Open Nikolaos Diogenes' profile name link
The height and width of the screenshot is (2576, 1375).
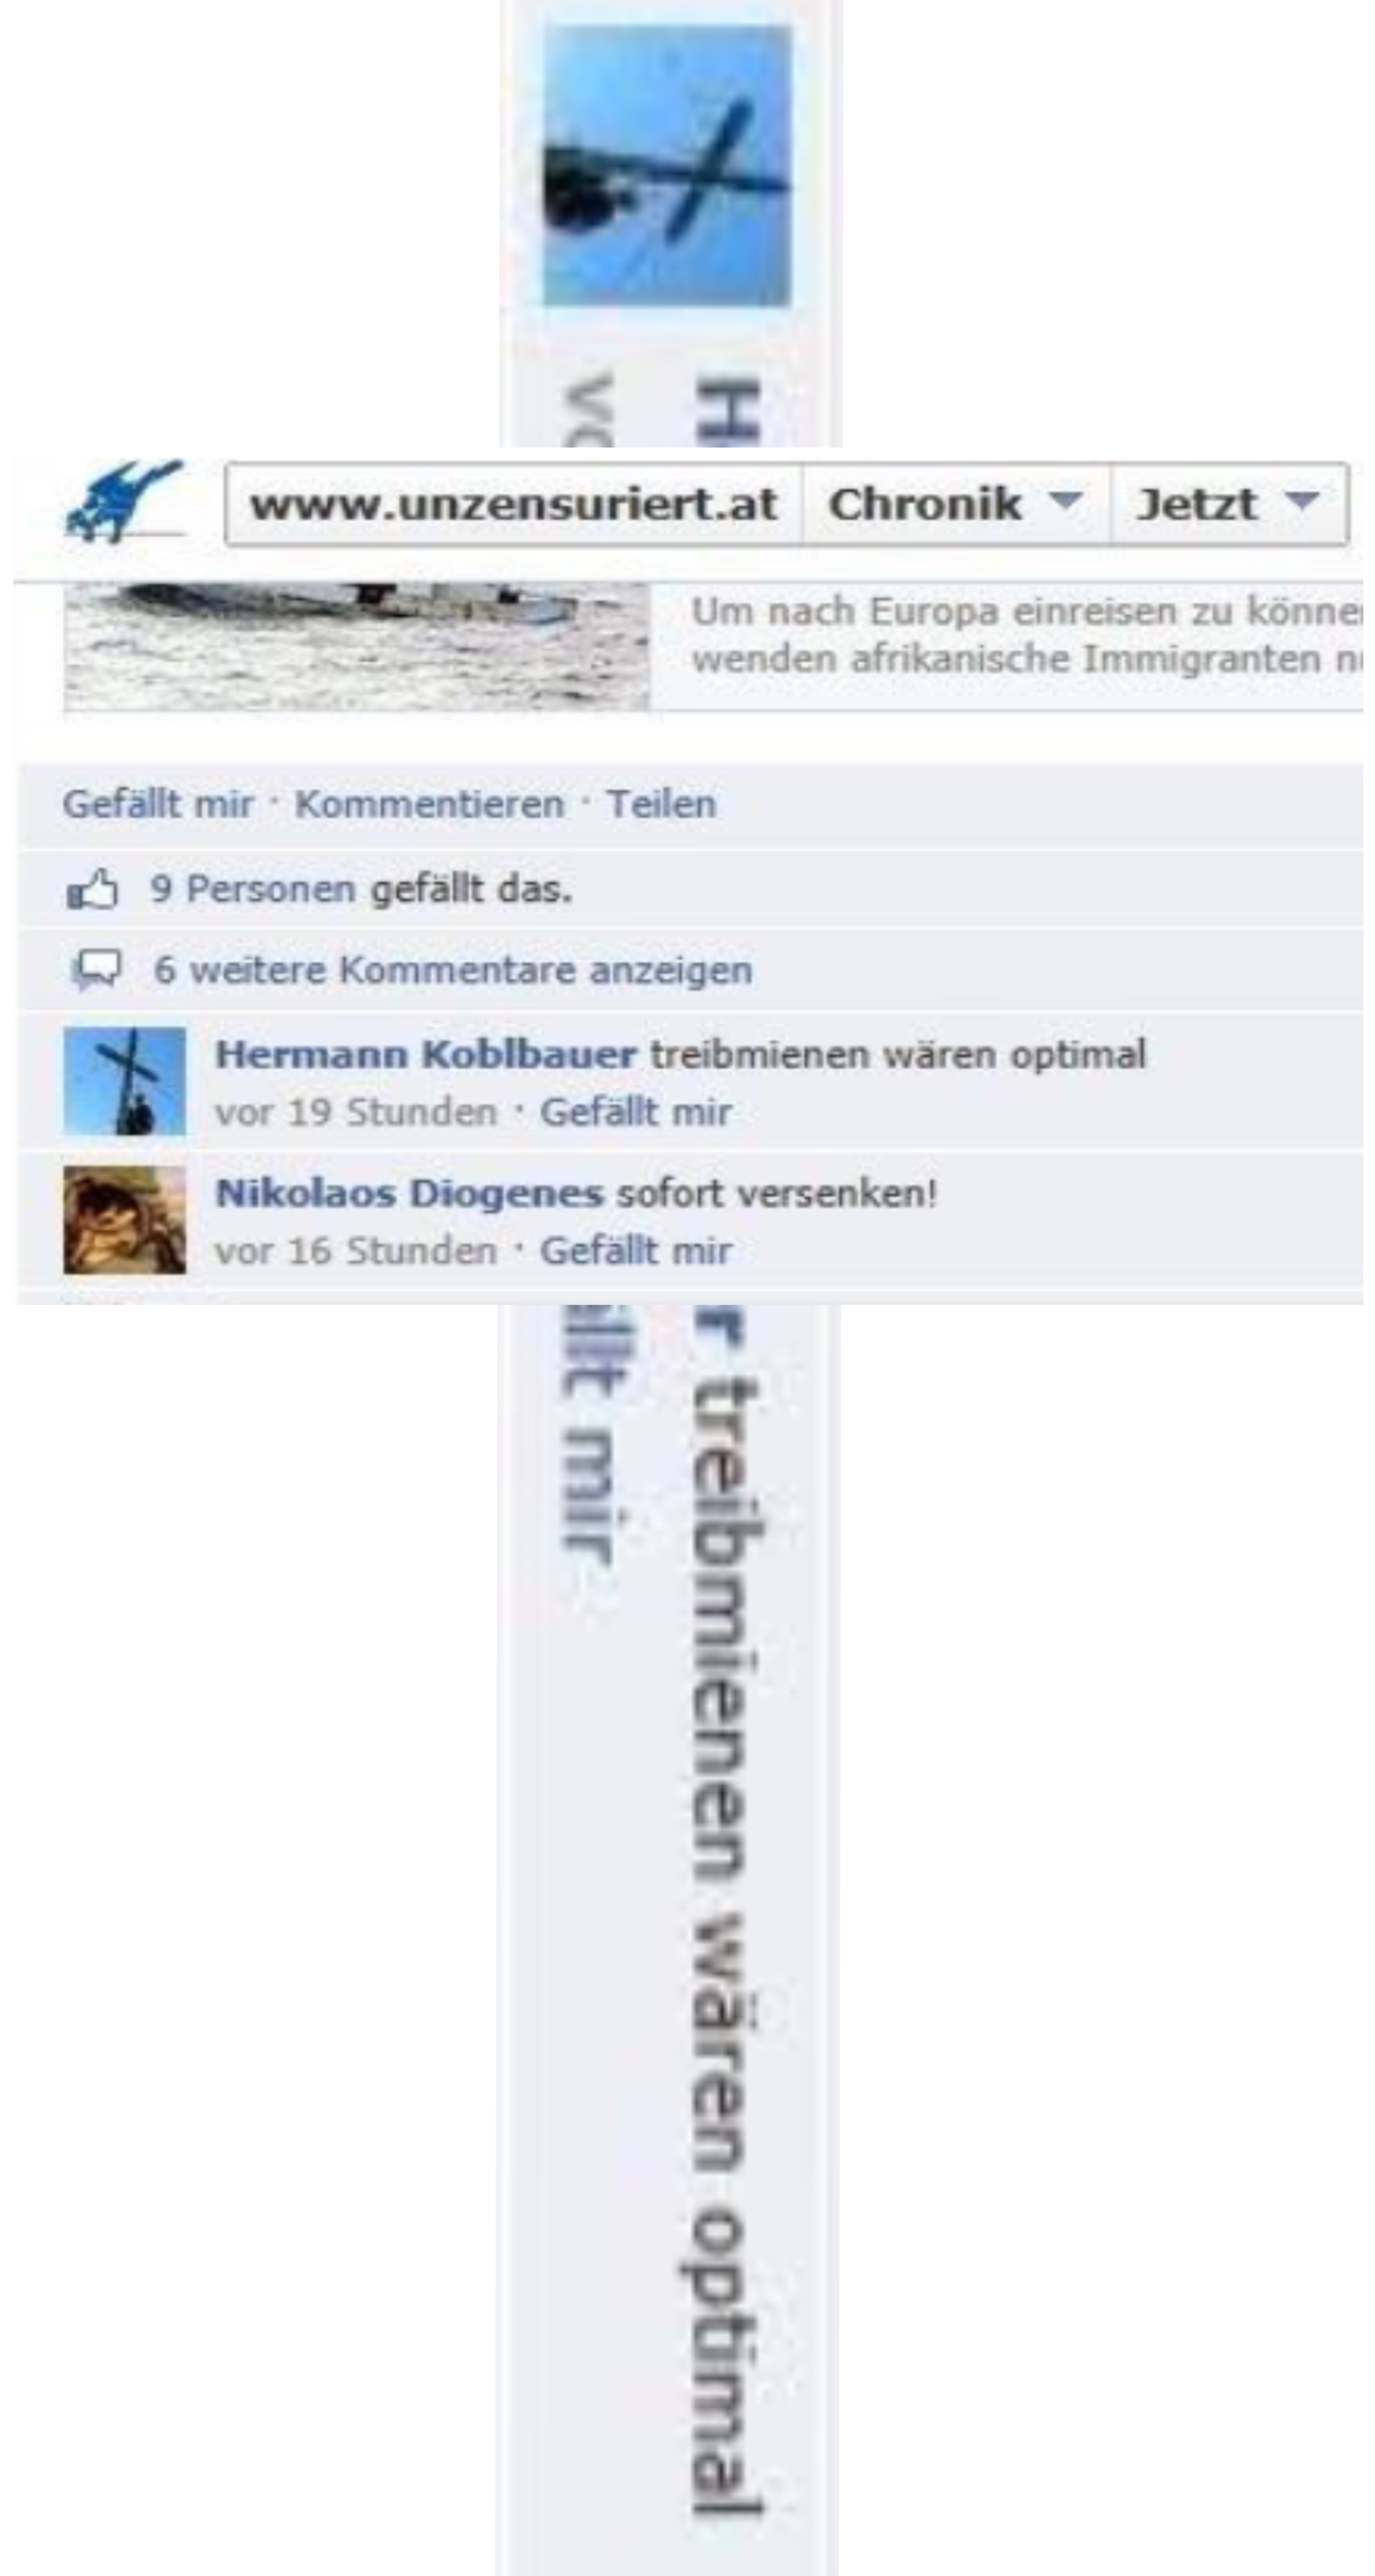[410, 1193]
